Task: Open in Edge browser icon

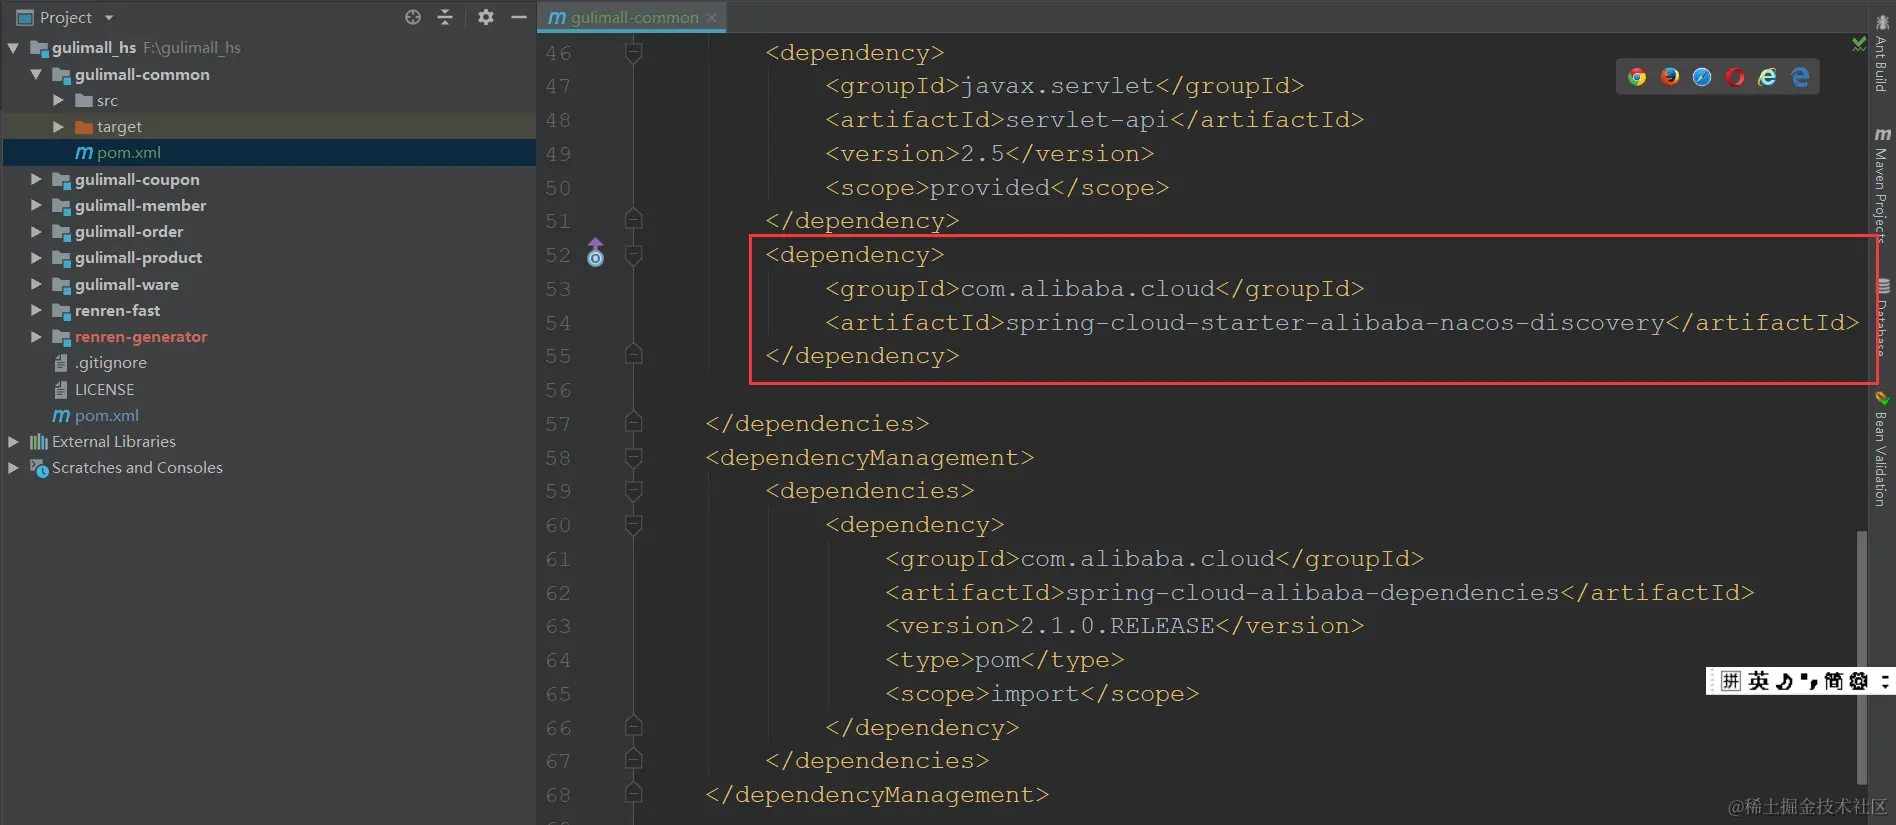Action: click(1800, 77)
